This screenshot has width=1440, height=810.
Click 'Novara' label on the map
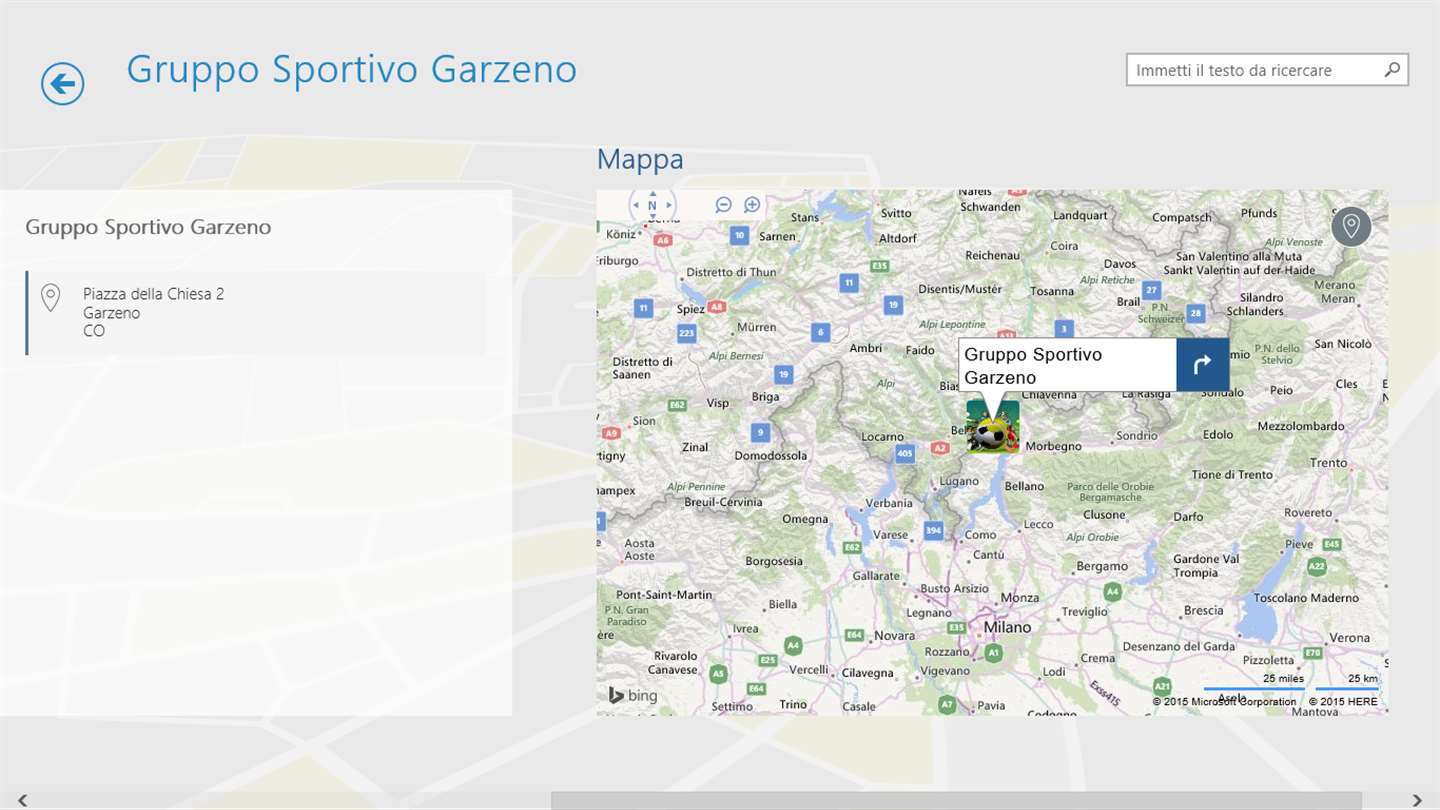pyautogui.click(x=894, y=636)
